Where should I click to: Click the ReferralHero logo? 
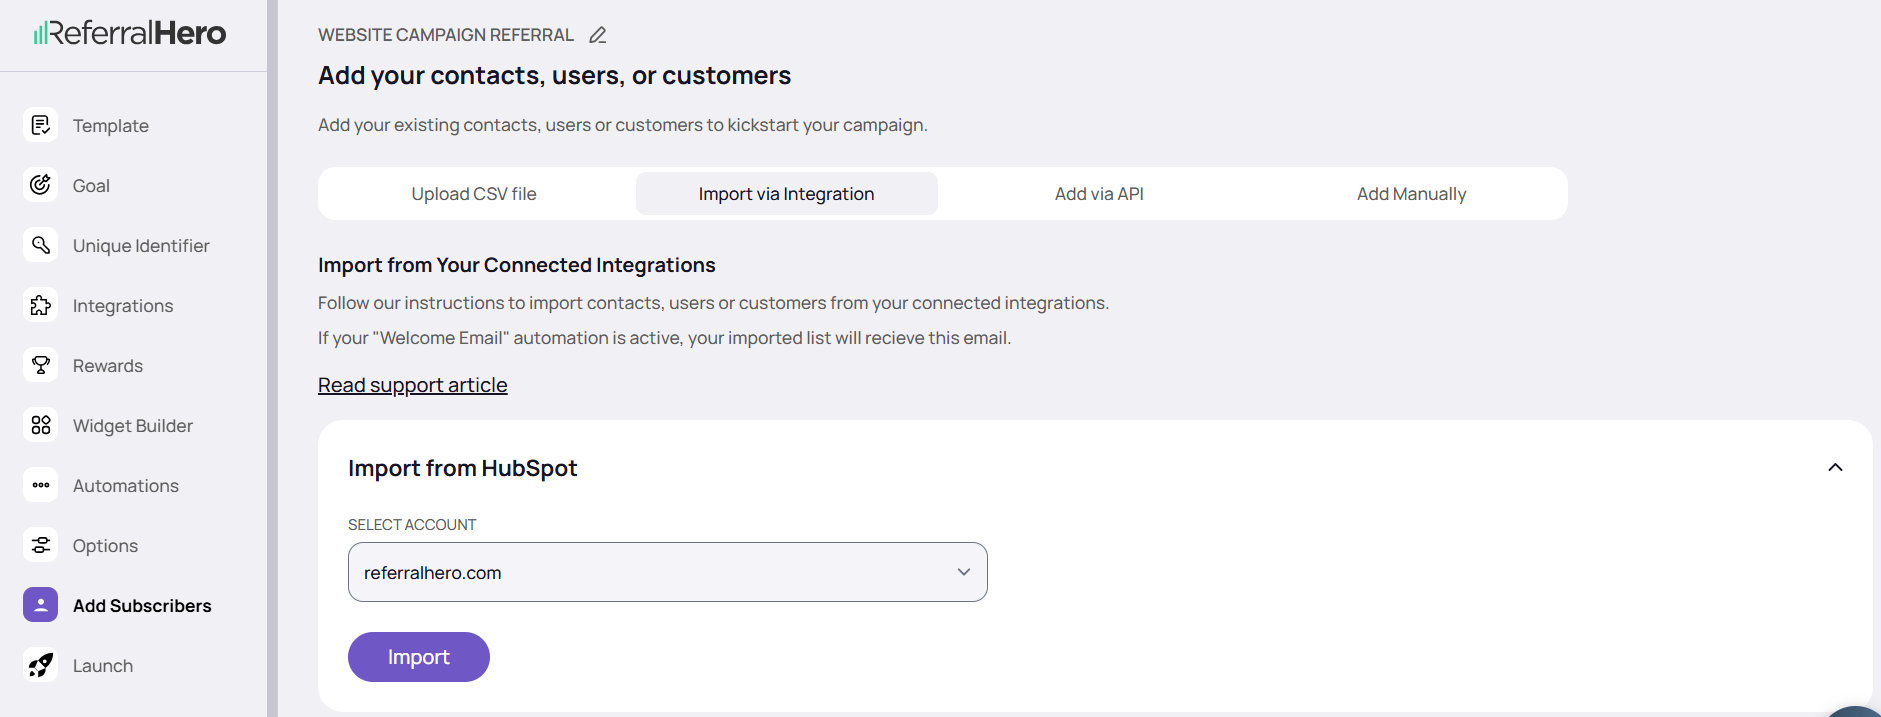point(130,33)
